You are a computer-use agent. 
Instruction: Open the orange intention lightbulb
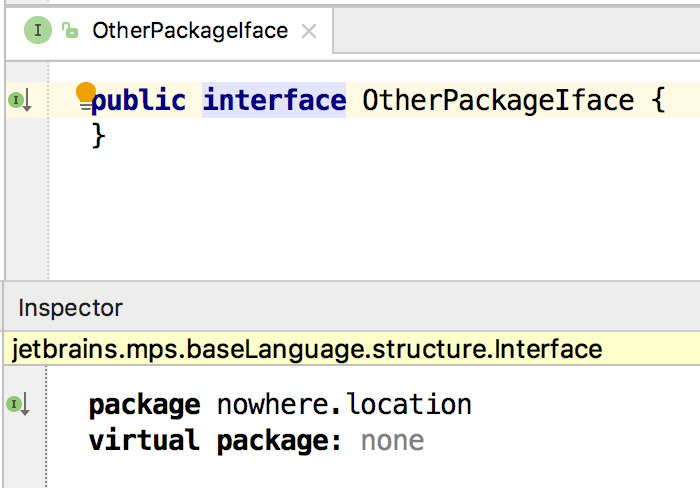(x=86, y=93)
